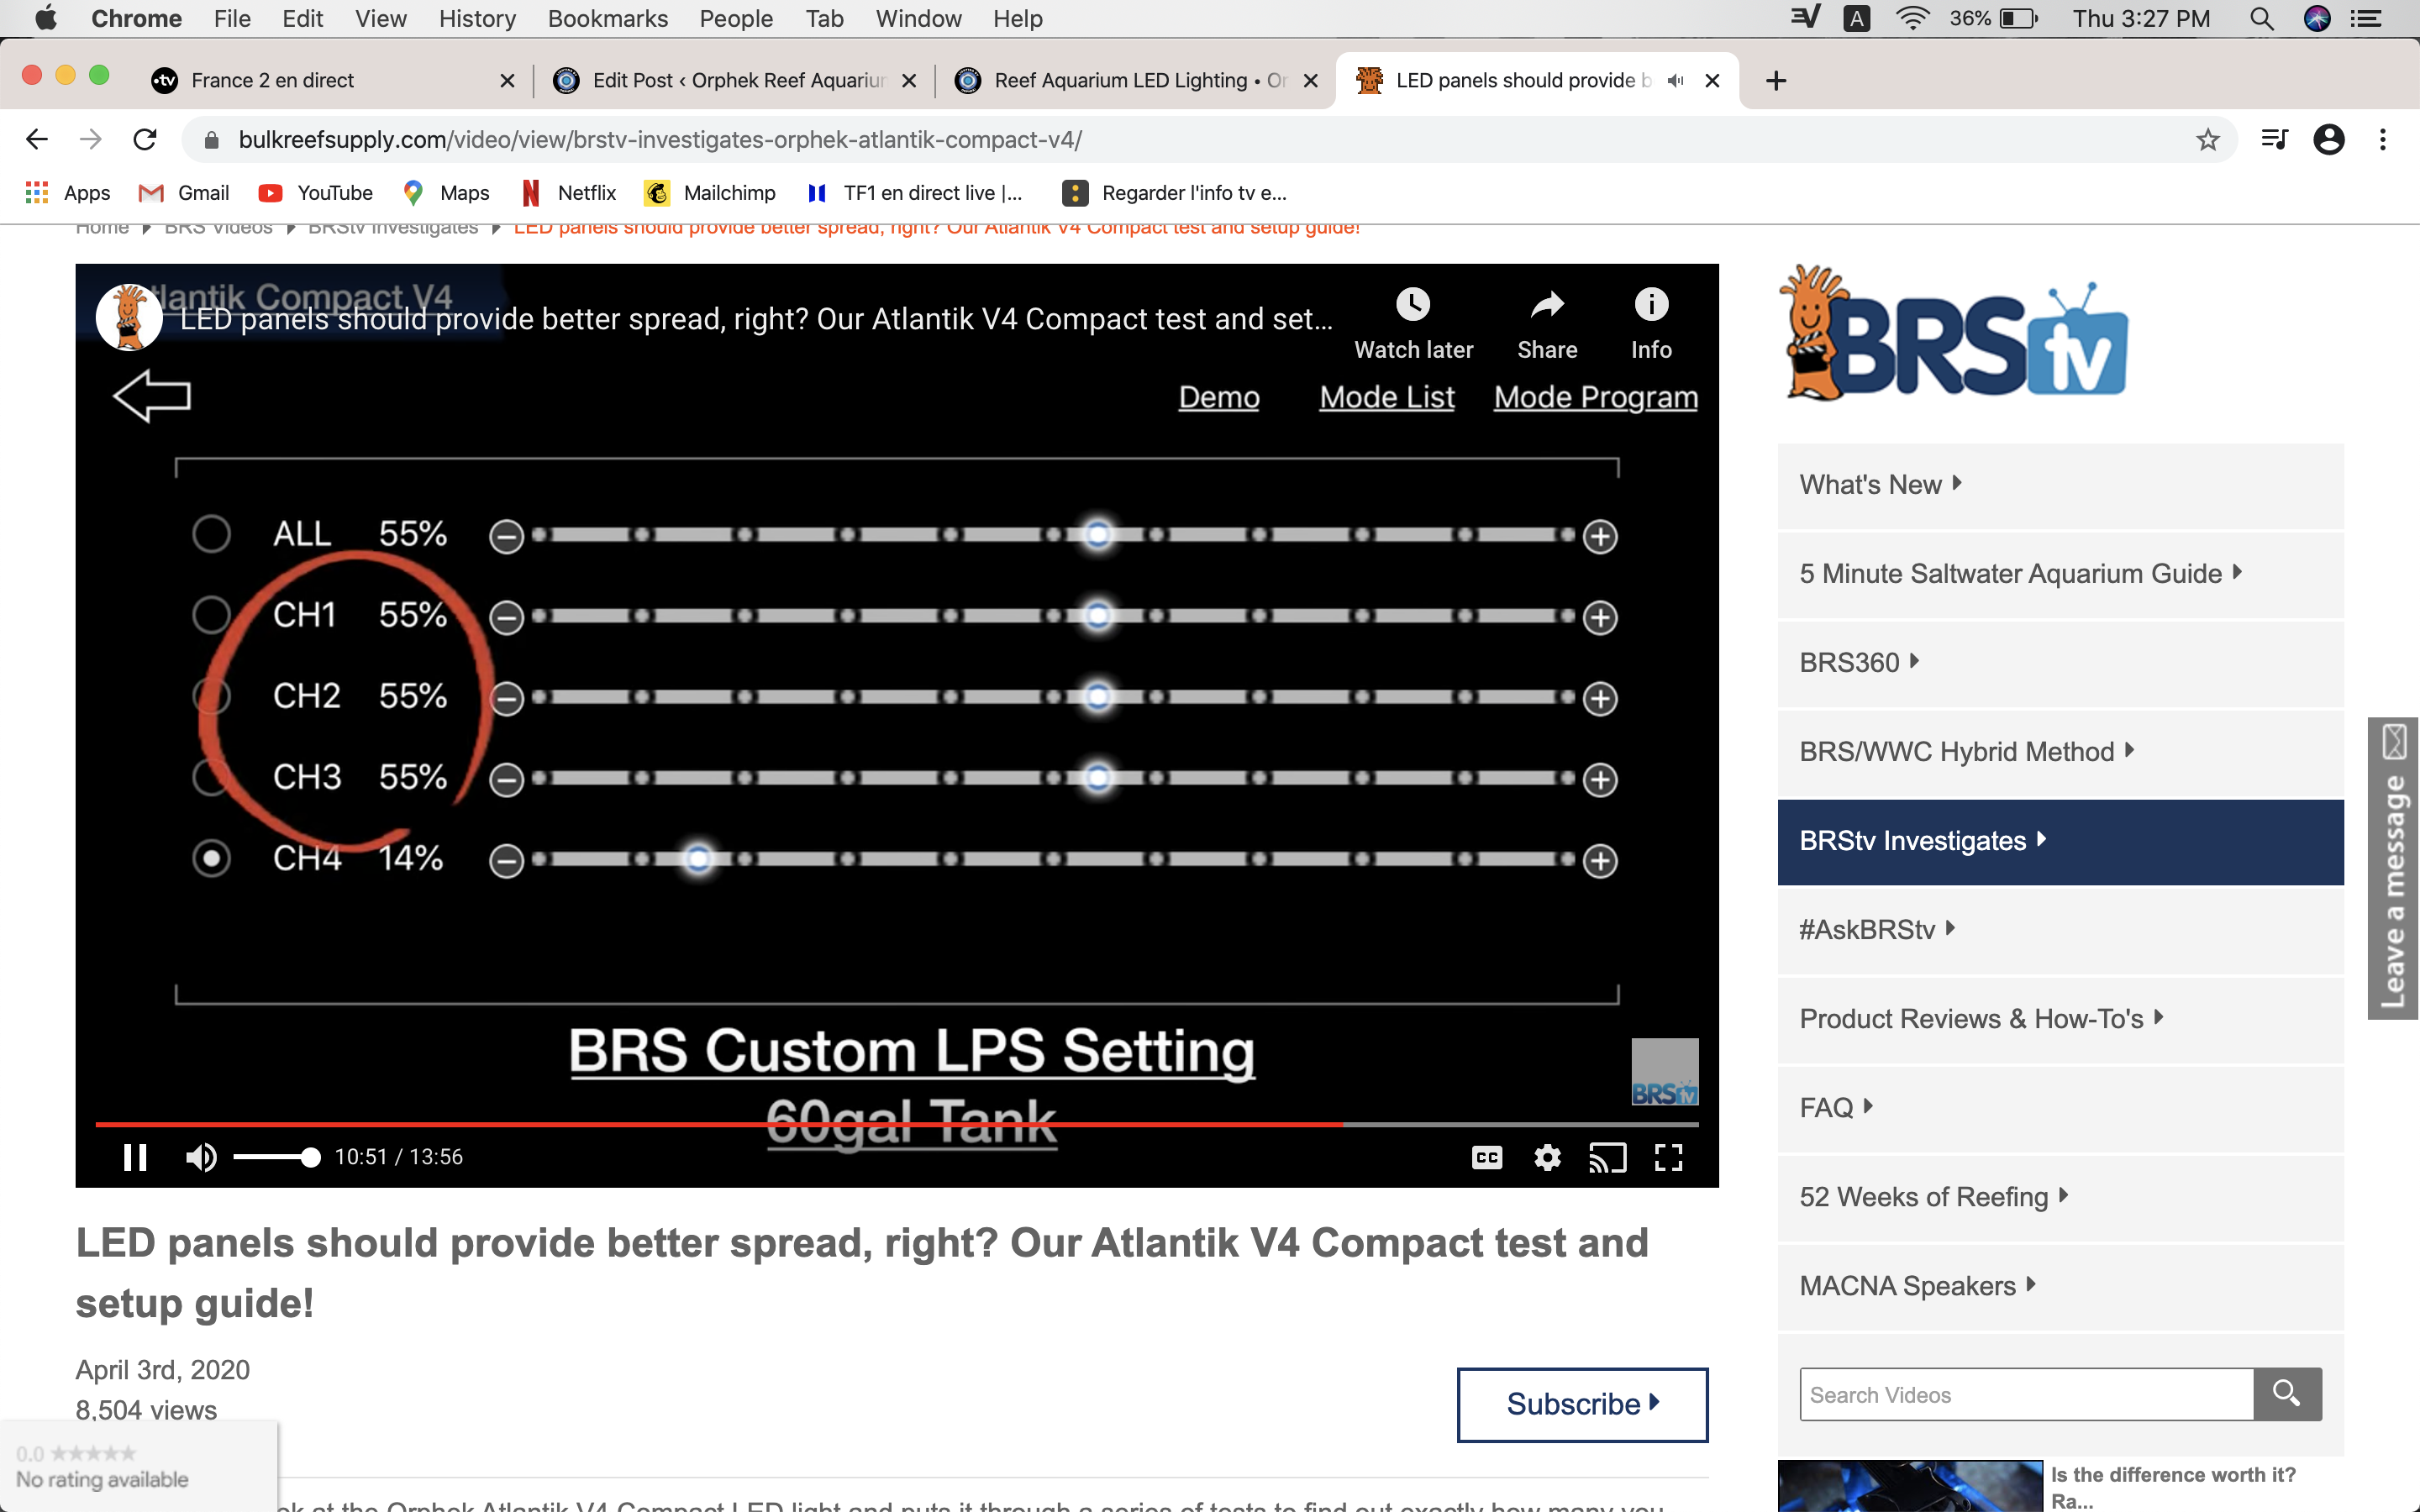This screenshot has height=1512, width=2420.
Task: Switch to France 2 en direct tab
Action: [x=330, y=80]
